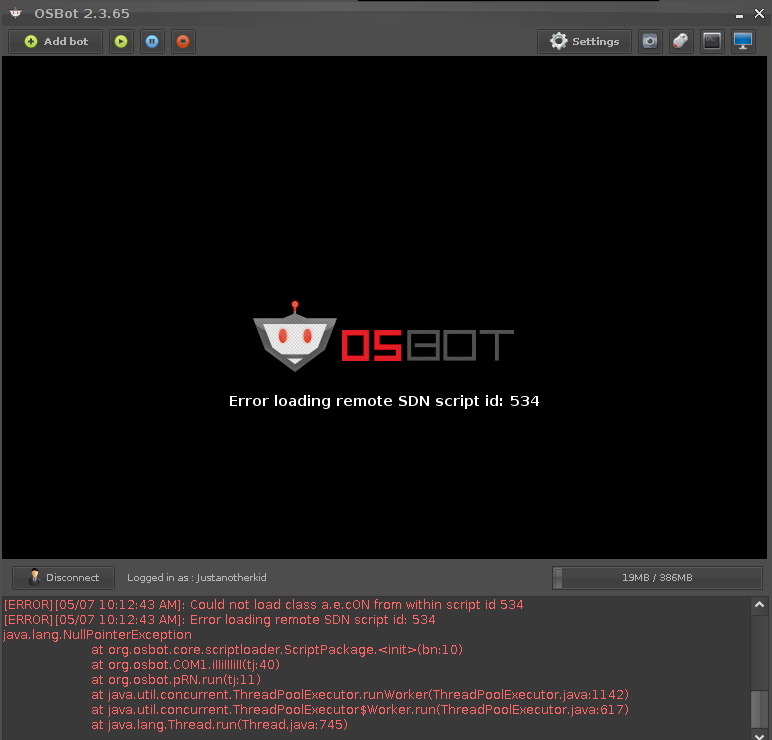The image size is (772, 740).
Task: Click the log scrollbar up arrow
Action: (x=759, y=605)
